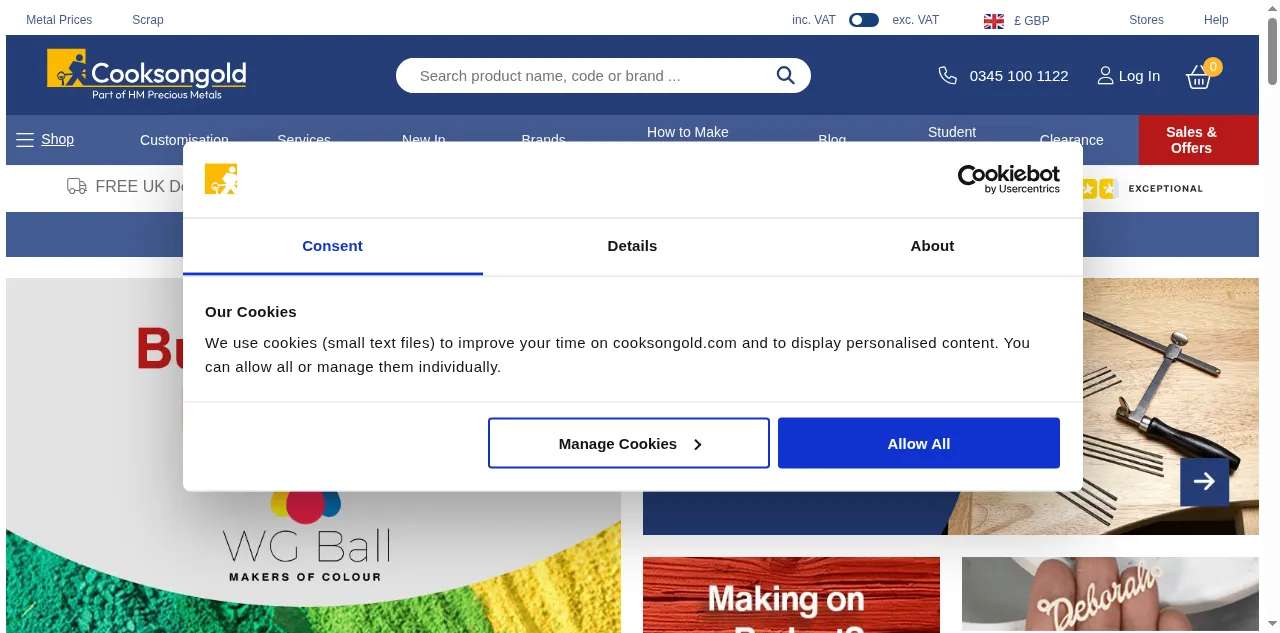Click the Cooksongold logo in header

pos(146,75)
